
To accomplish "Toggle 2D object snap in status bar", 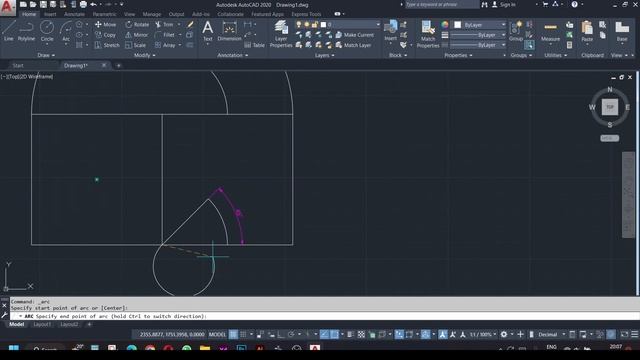I will [334, 335].
